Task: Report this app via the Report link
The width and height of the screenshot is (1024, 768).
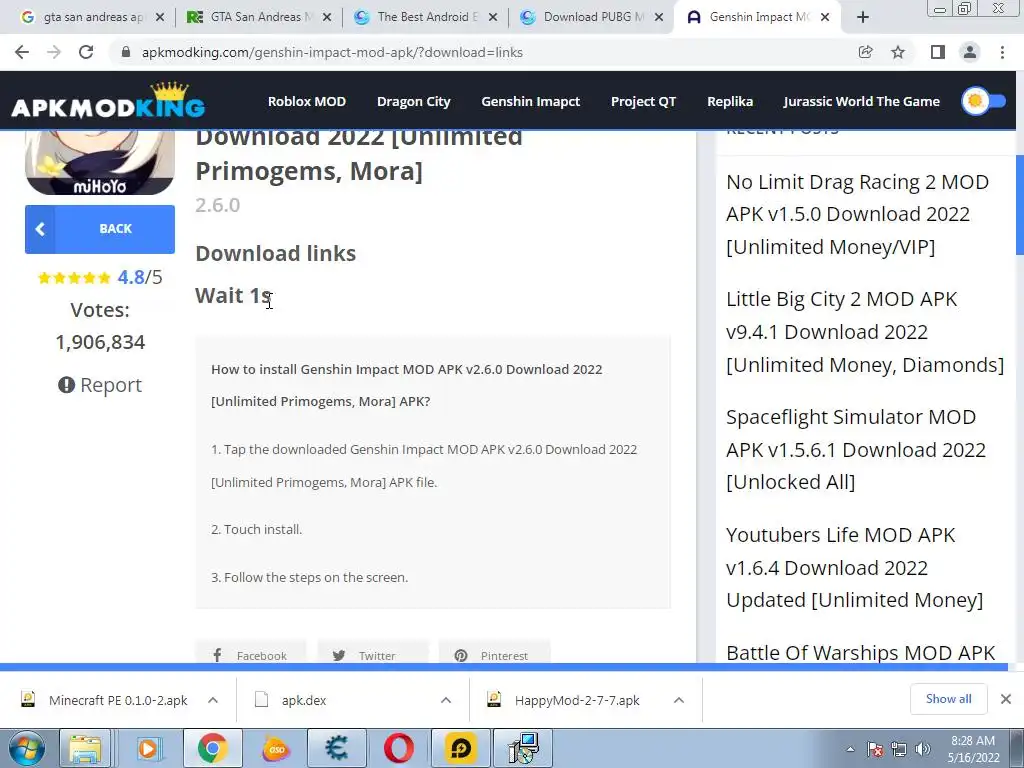Action: point(100,385)
